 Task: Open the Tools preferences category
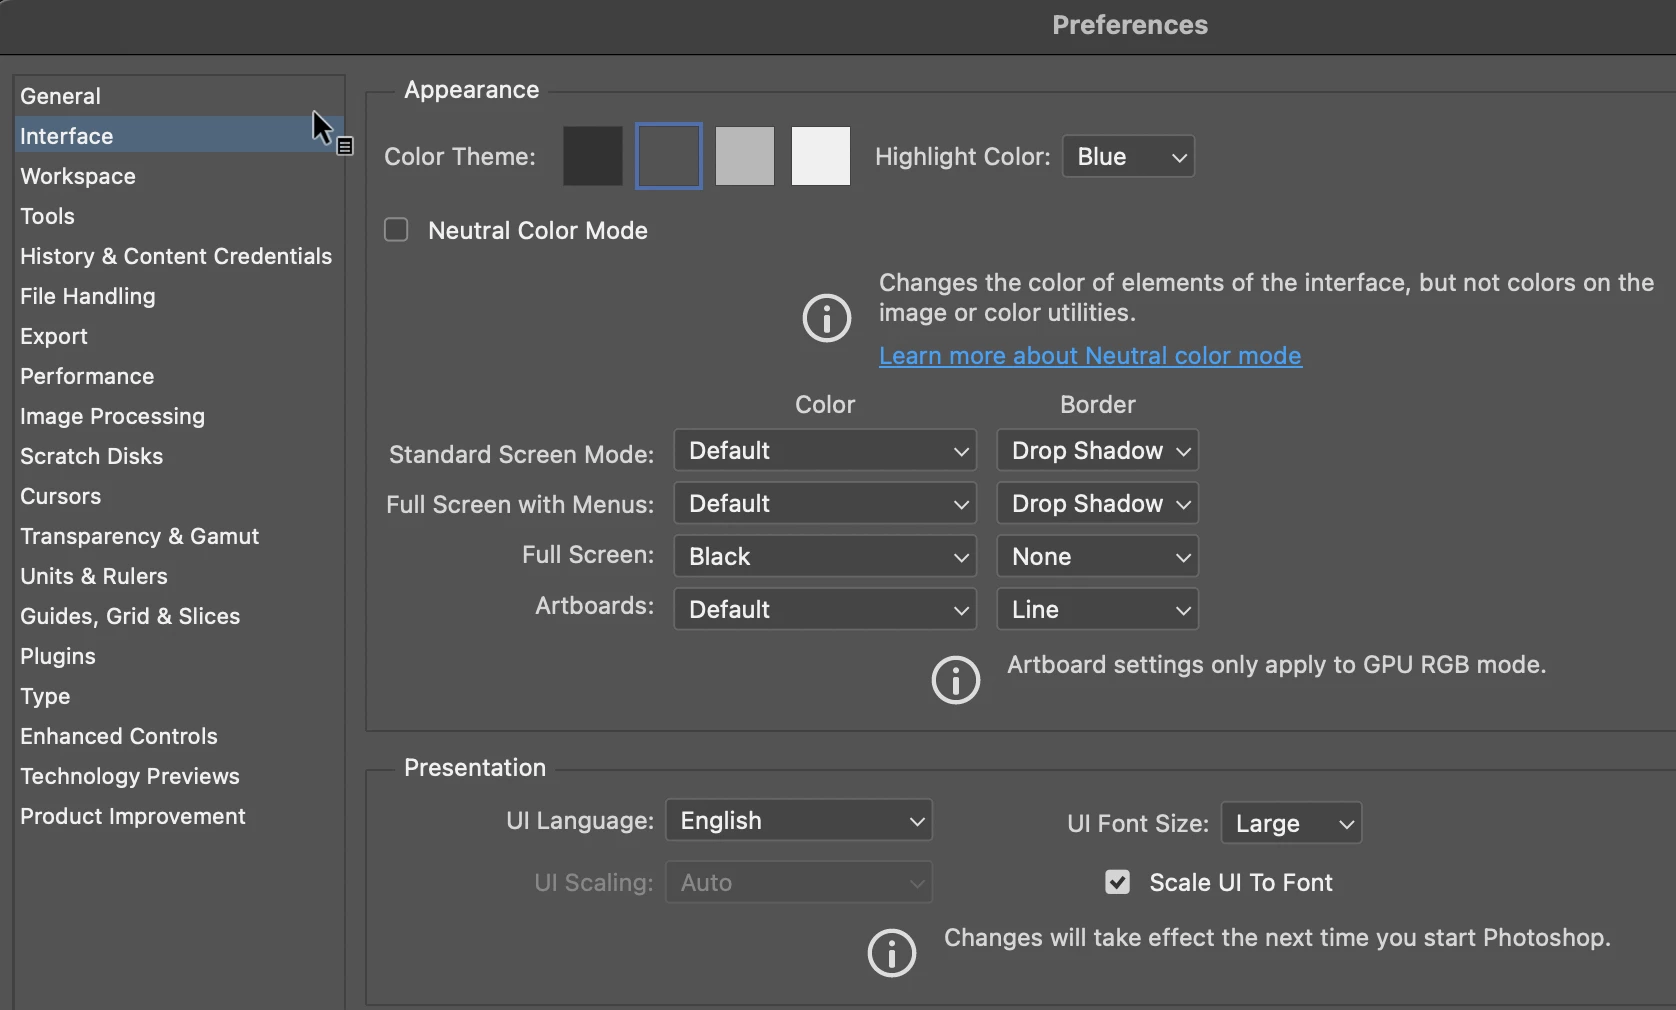click(179, 216)
